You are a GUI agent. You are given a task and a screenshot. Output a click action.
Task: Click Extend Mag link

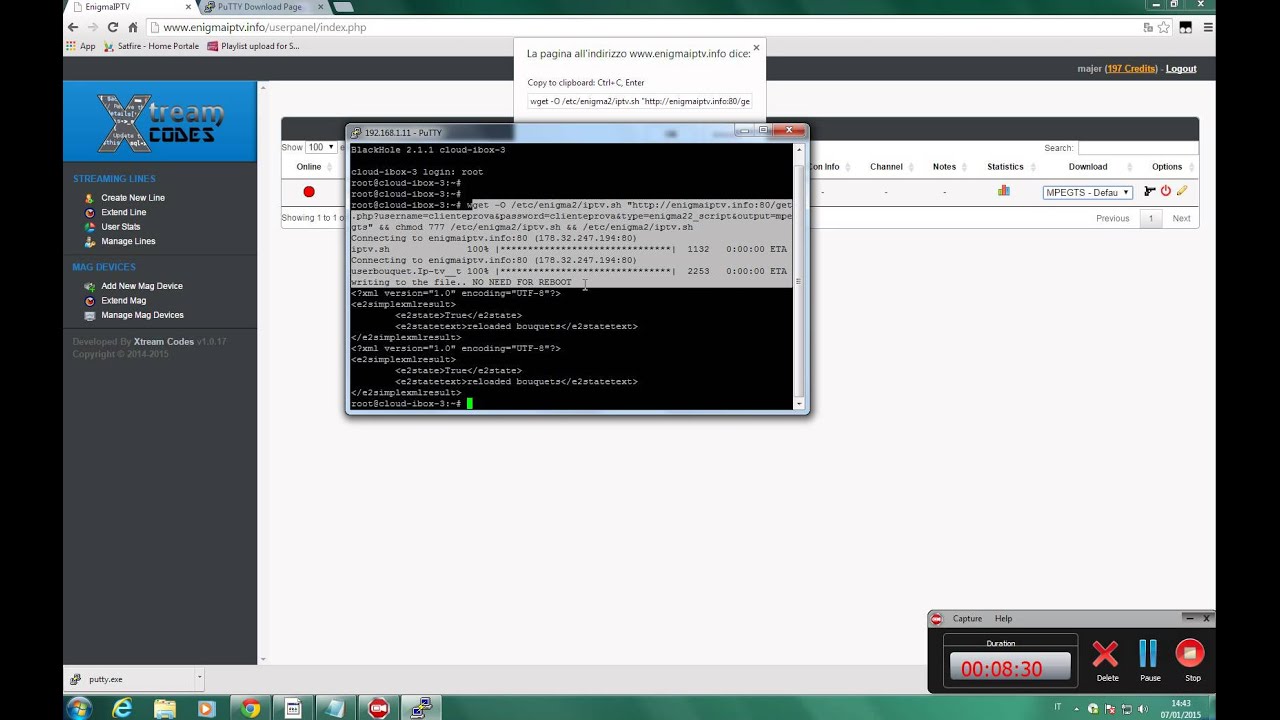(123, 300)
